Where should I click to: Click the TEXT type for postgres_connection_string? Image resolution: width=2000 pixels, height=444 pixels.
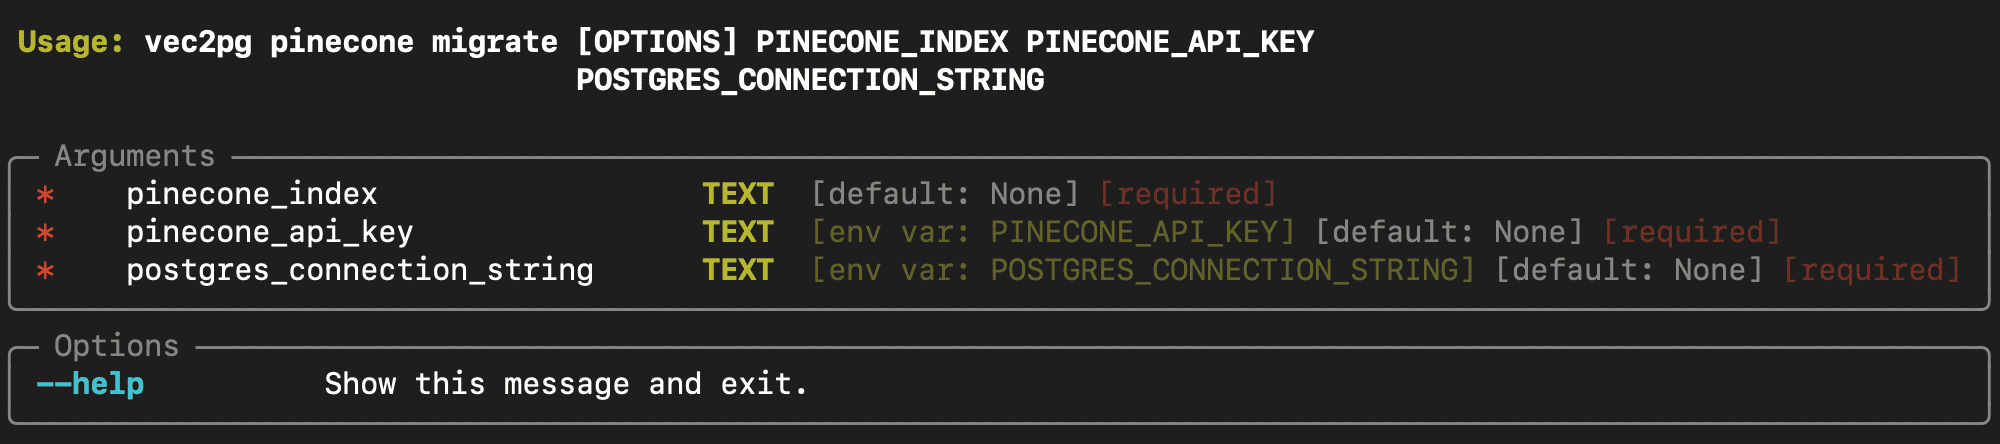[738, 270]
